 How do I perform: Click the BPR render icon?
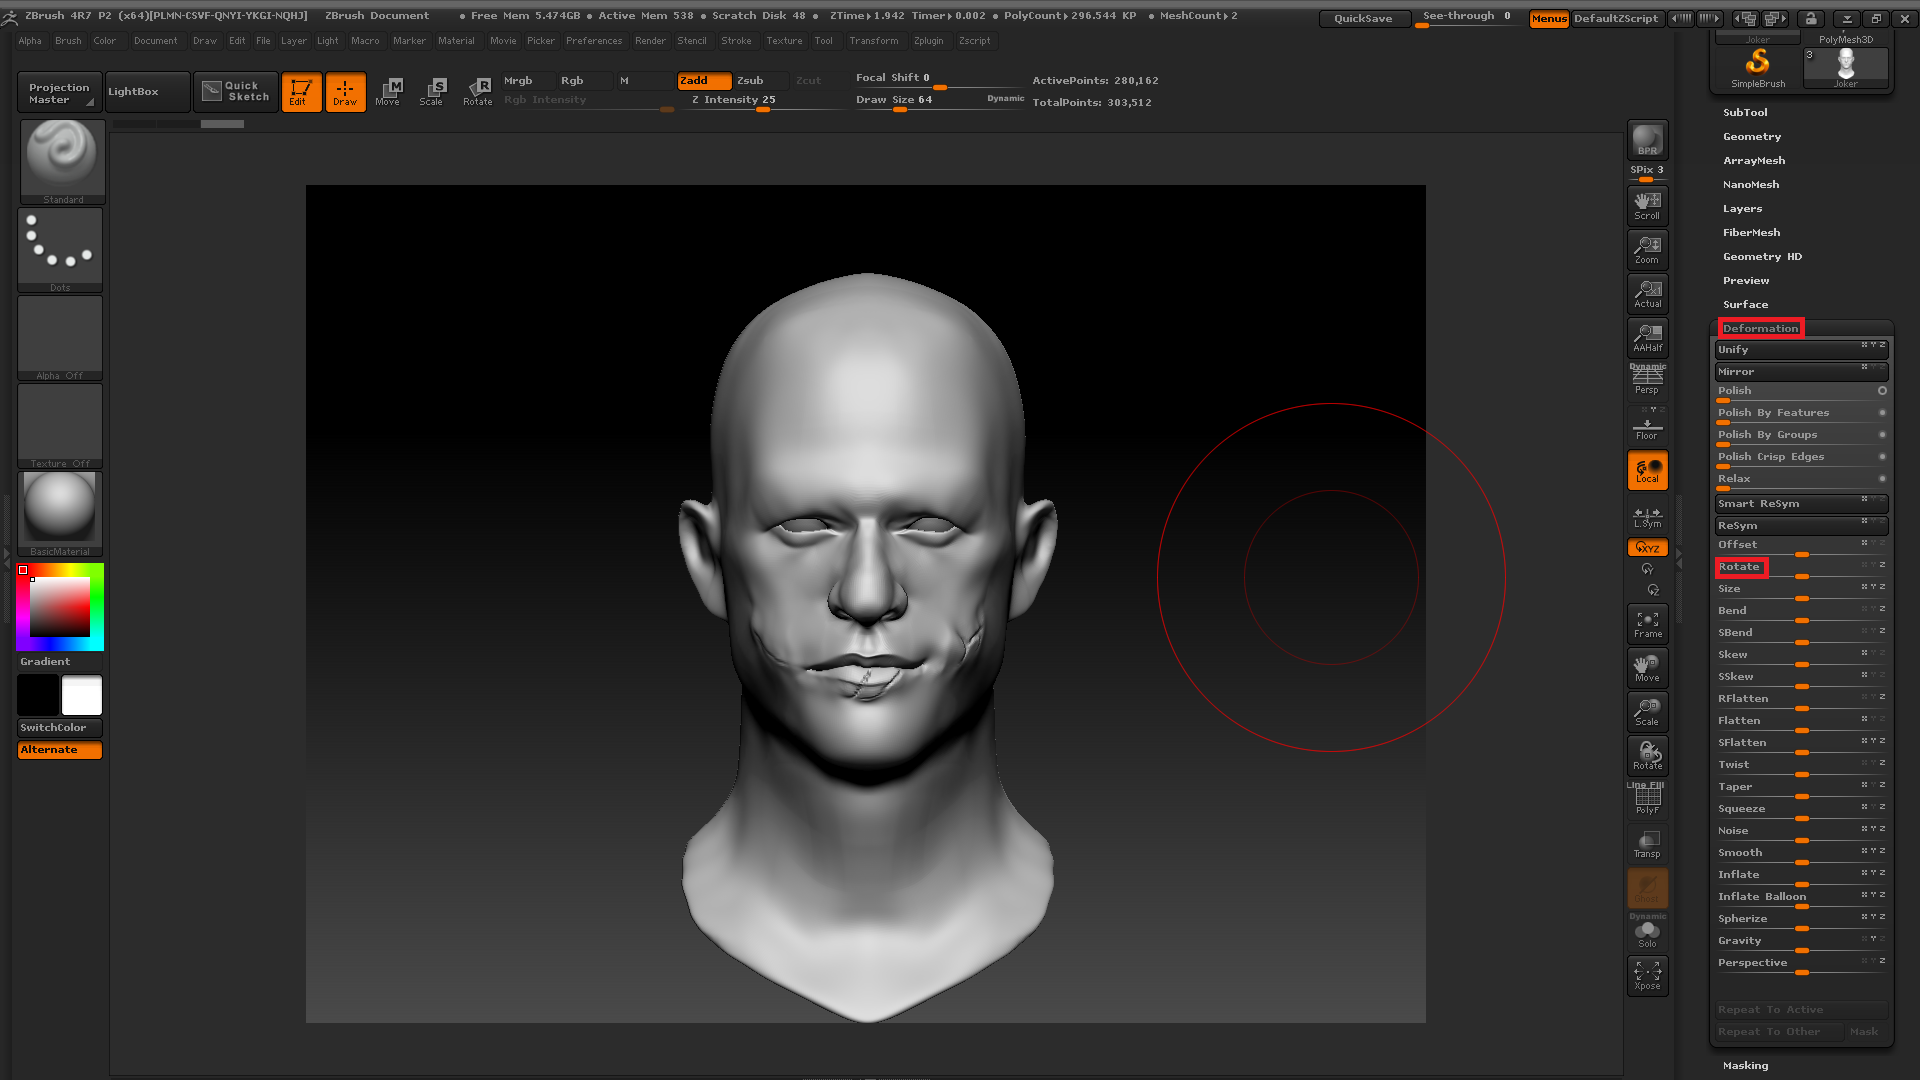[x=1647, y=140]
